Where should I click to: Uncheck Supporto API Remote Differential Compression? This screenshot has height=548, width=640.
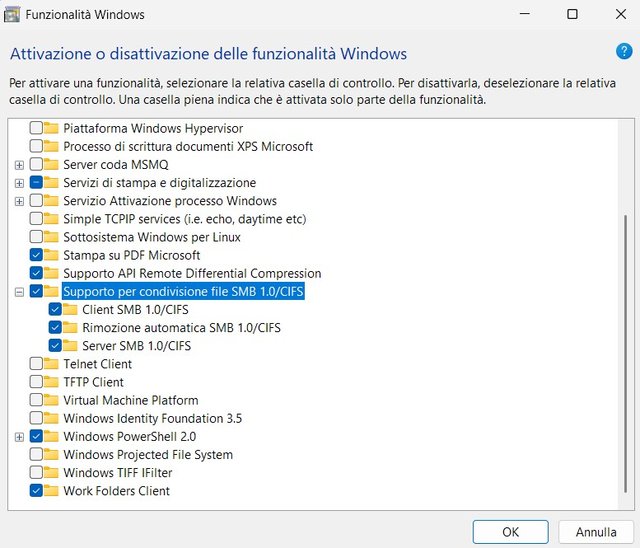36,273
